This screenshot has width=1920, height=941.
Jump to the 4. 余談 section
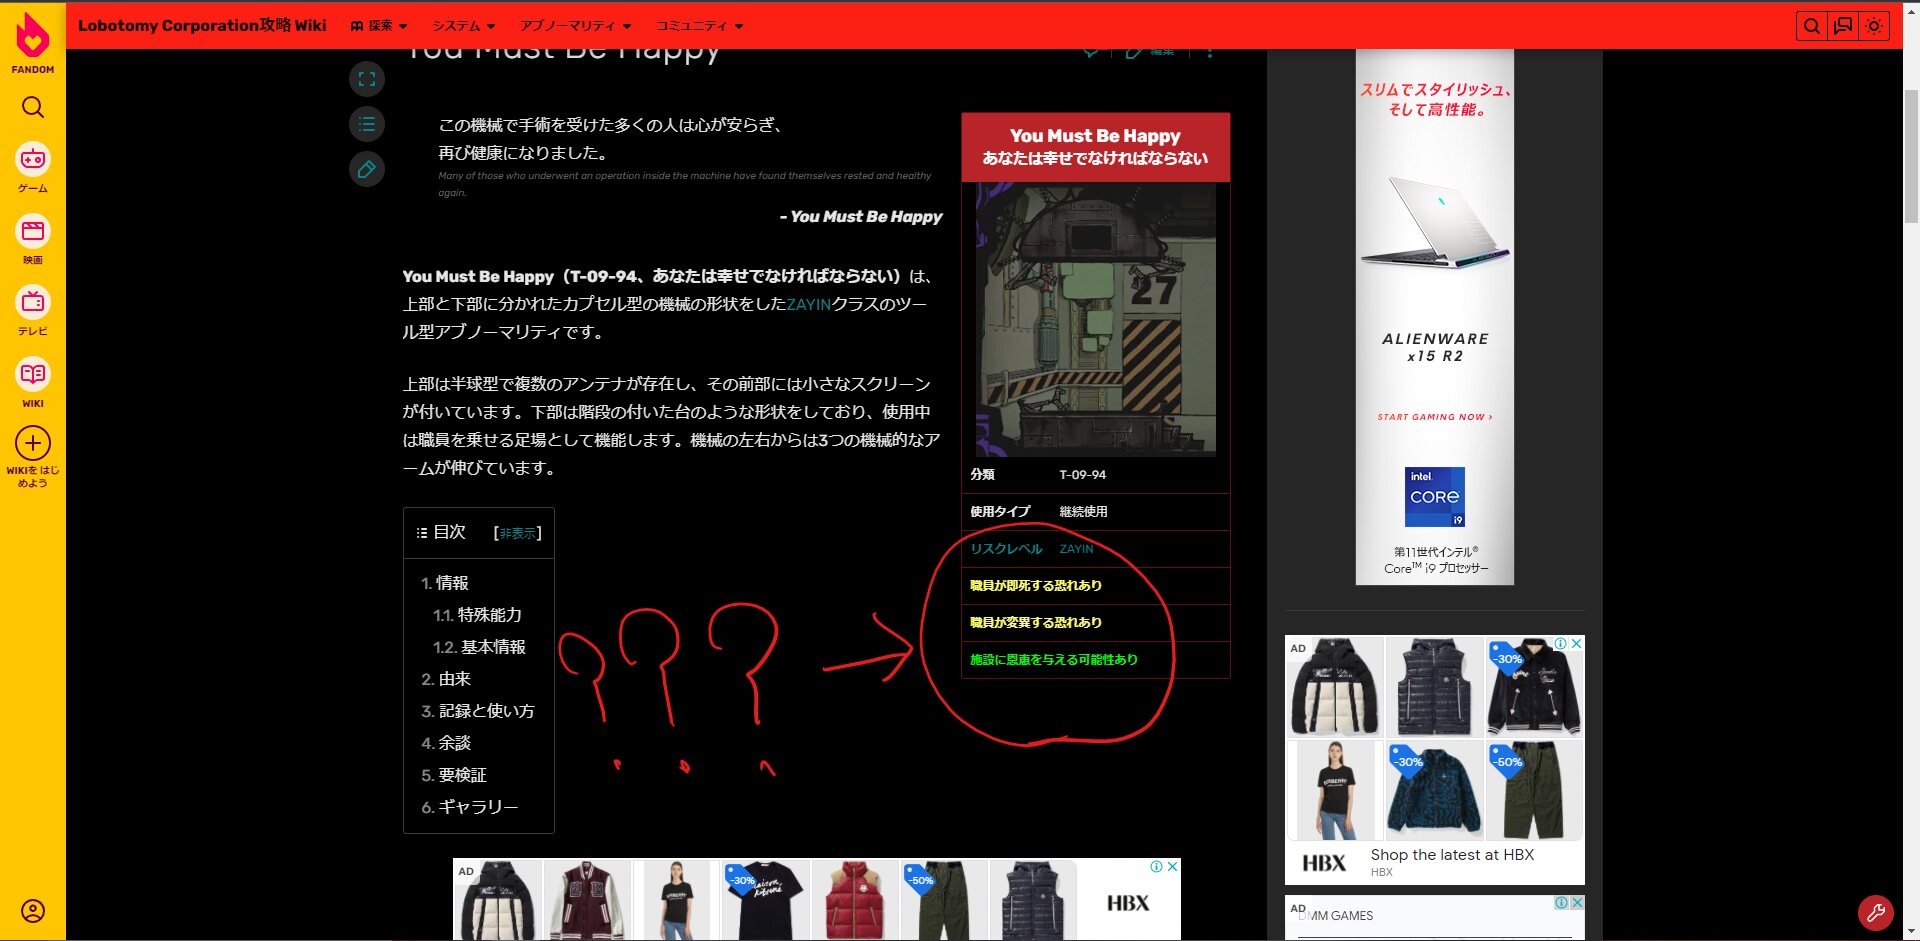pyautogui.click(x=446, y=743)
